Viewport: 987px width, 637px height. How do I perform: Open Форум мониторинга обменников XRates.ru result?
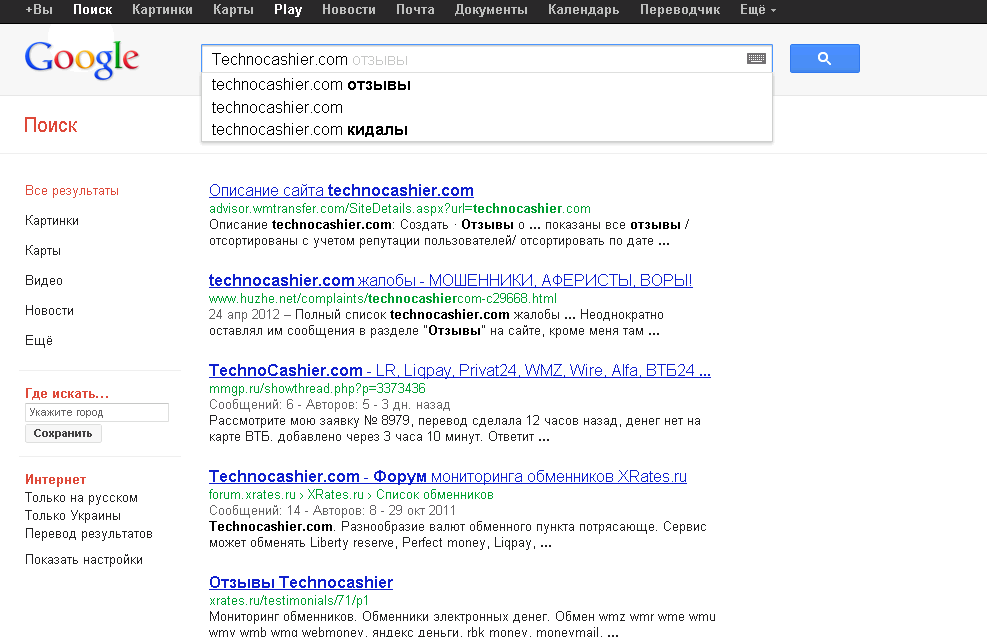coord(448,476)
